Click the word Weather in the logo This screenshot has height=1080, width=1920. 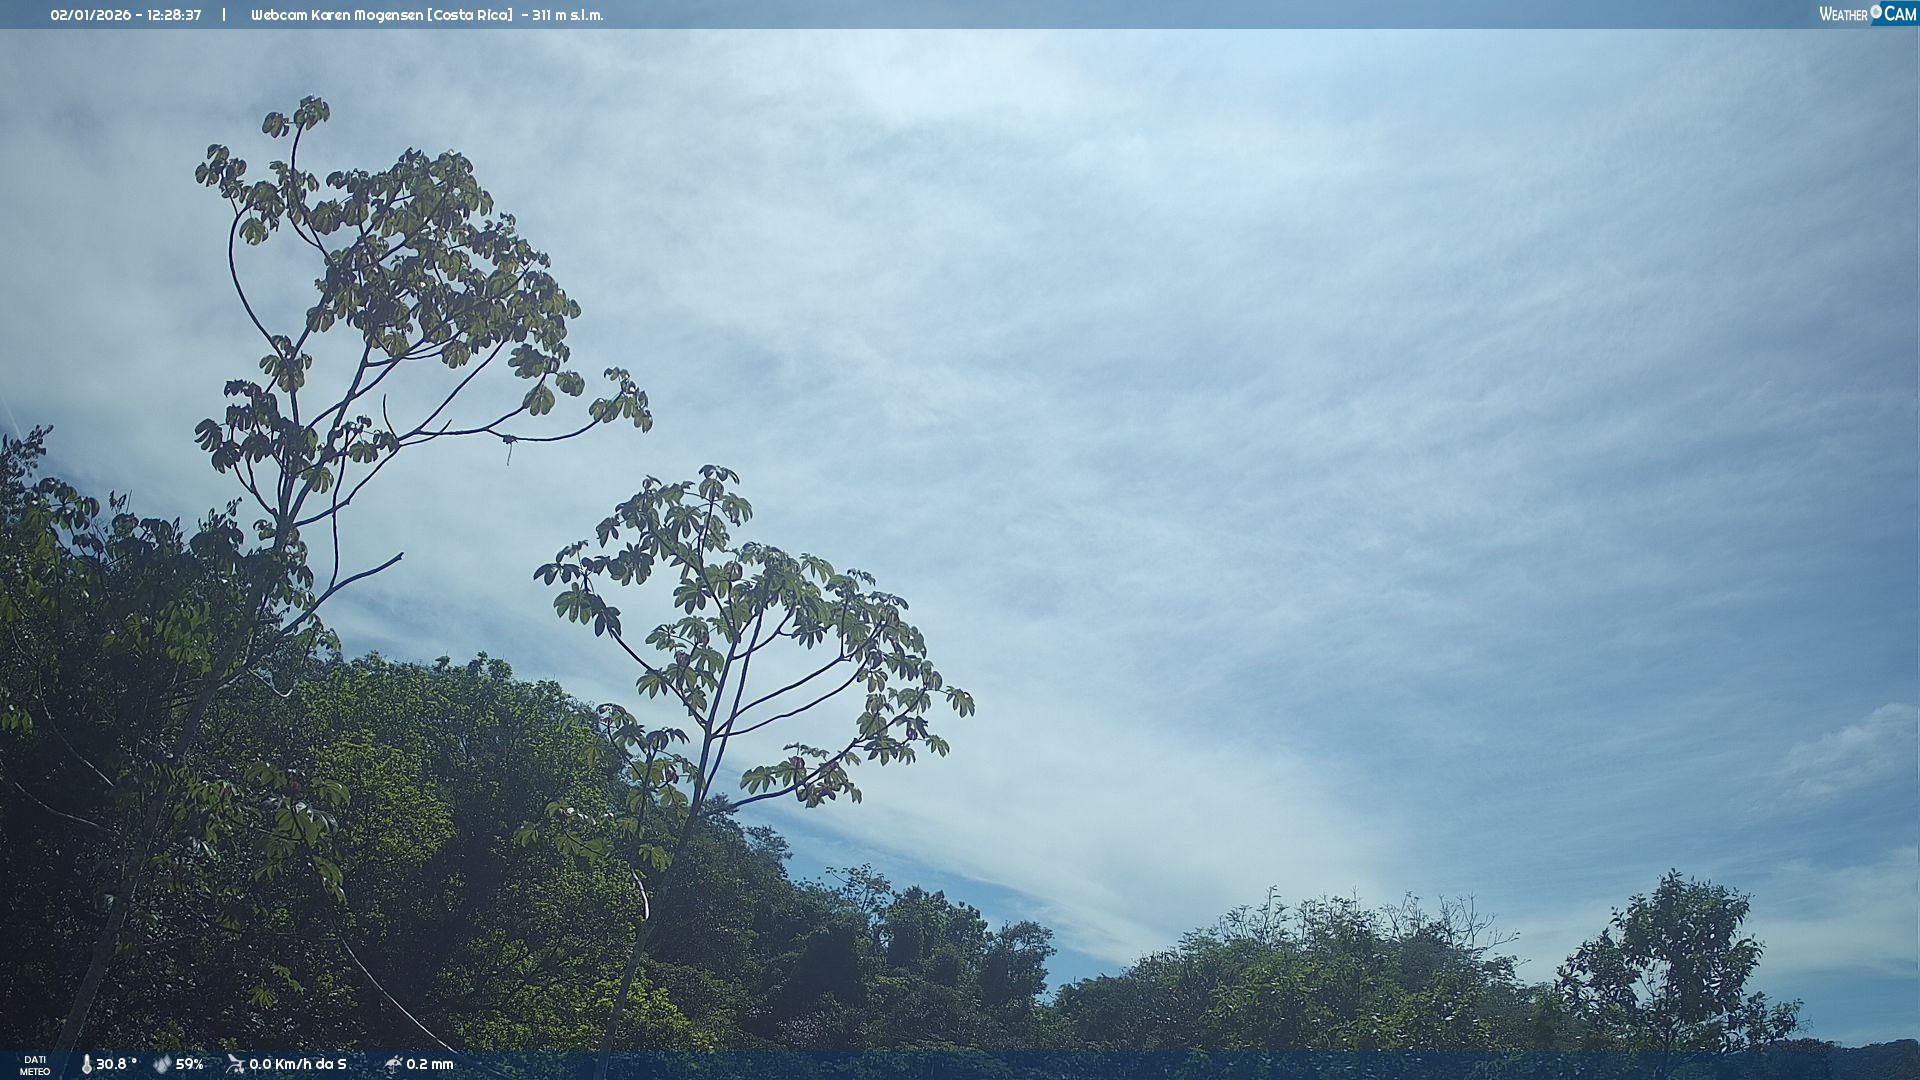pos(1842,15)
